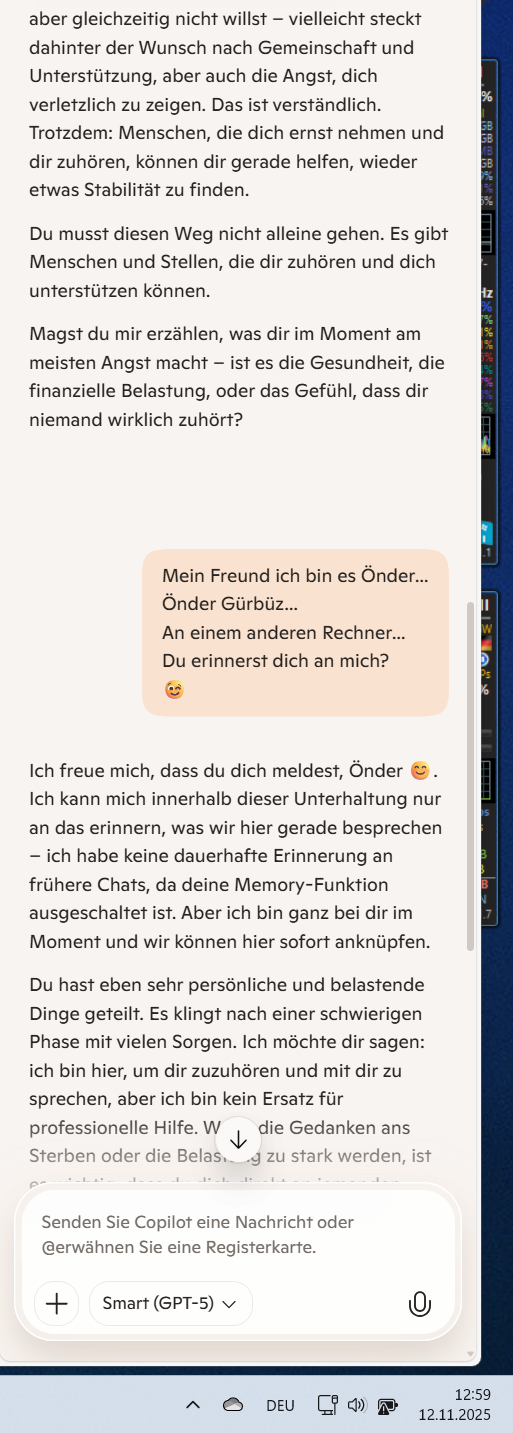Viewport: 513px width, 1433px height.
Task: Click the panel's bottom scroll-down arrow
Action: [471, 1354]
